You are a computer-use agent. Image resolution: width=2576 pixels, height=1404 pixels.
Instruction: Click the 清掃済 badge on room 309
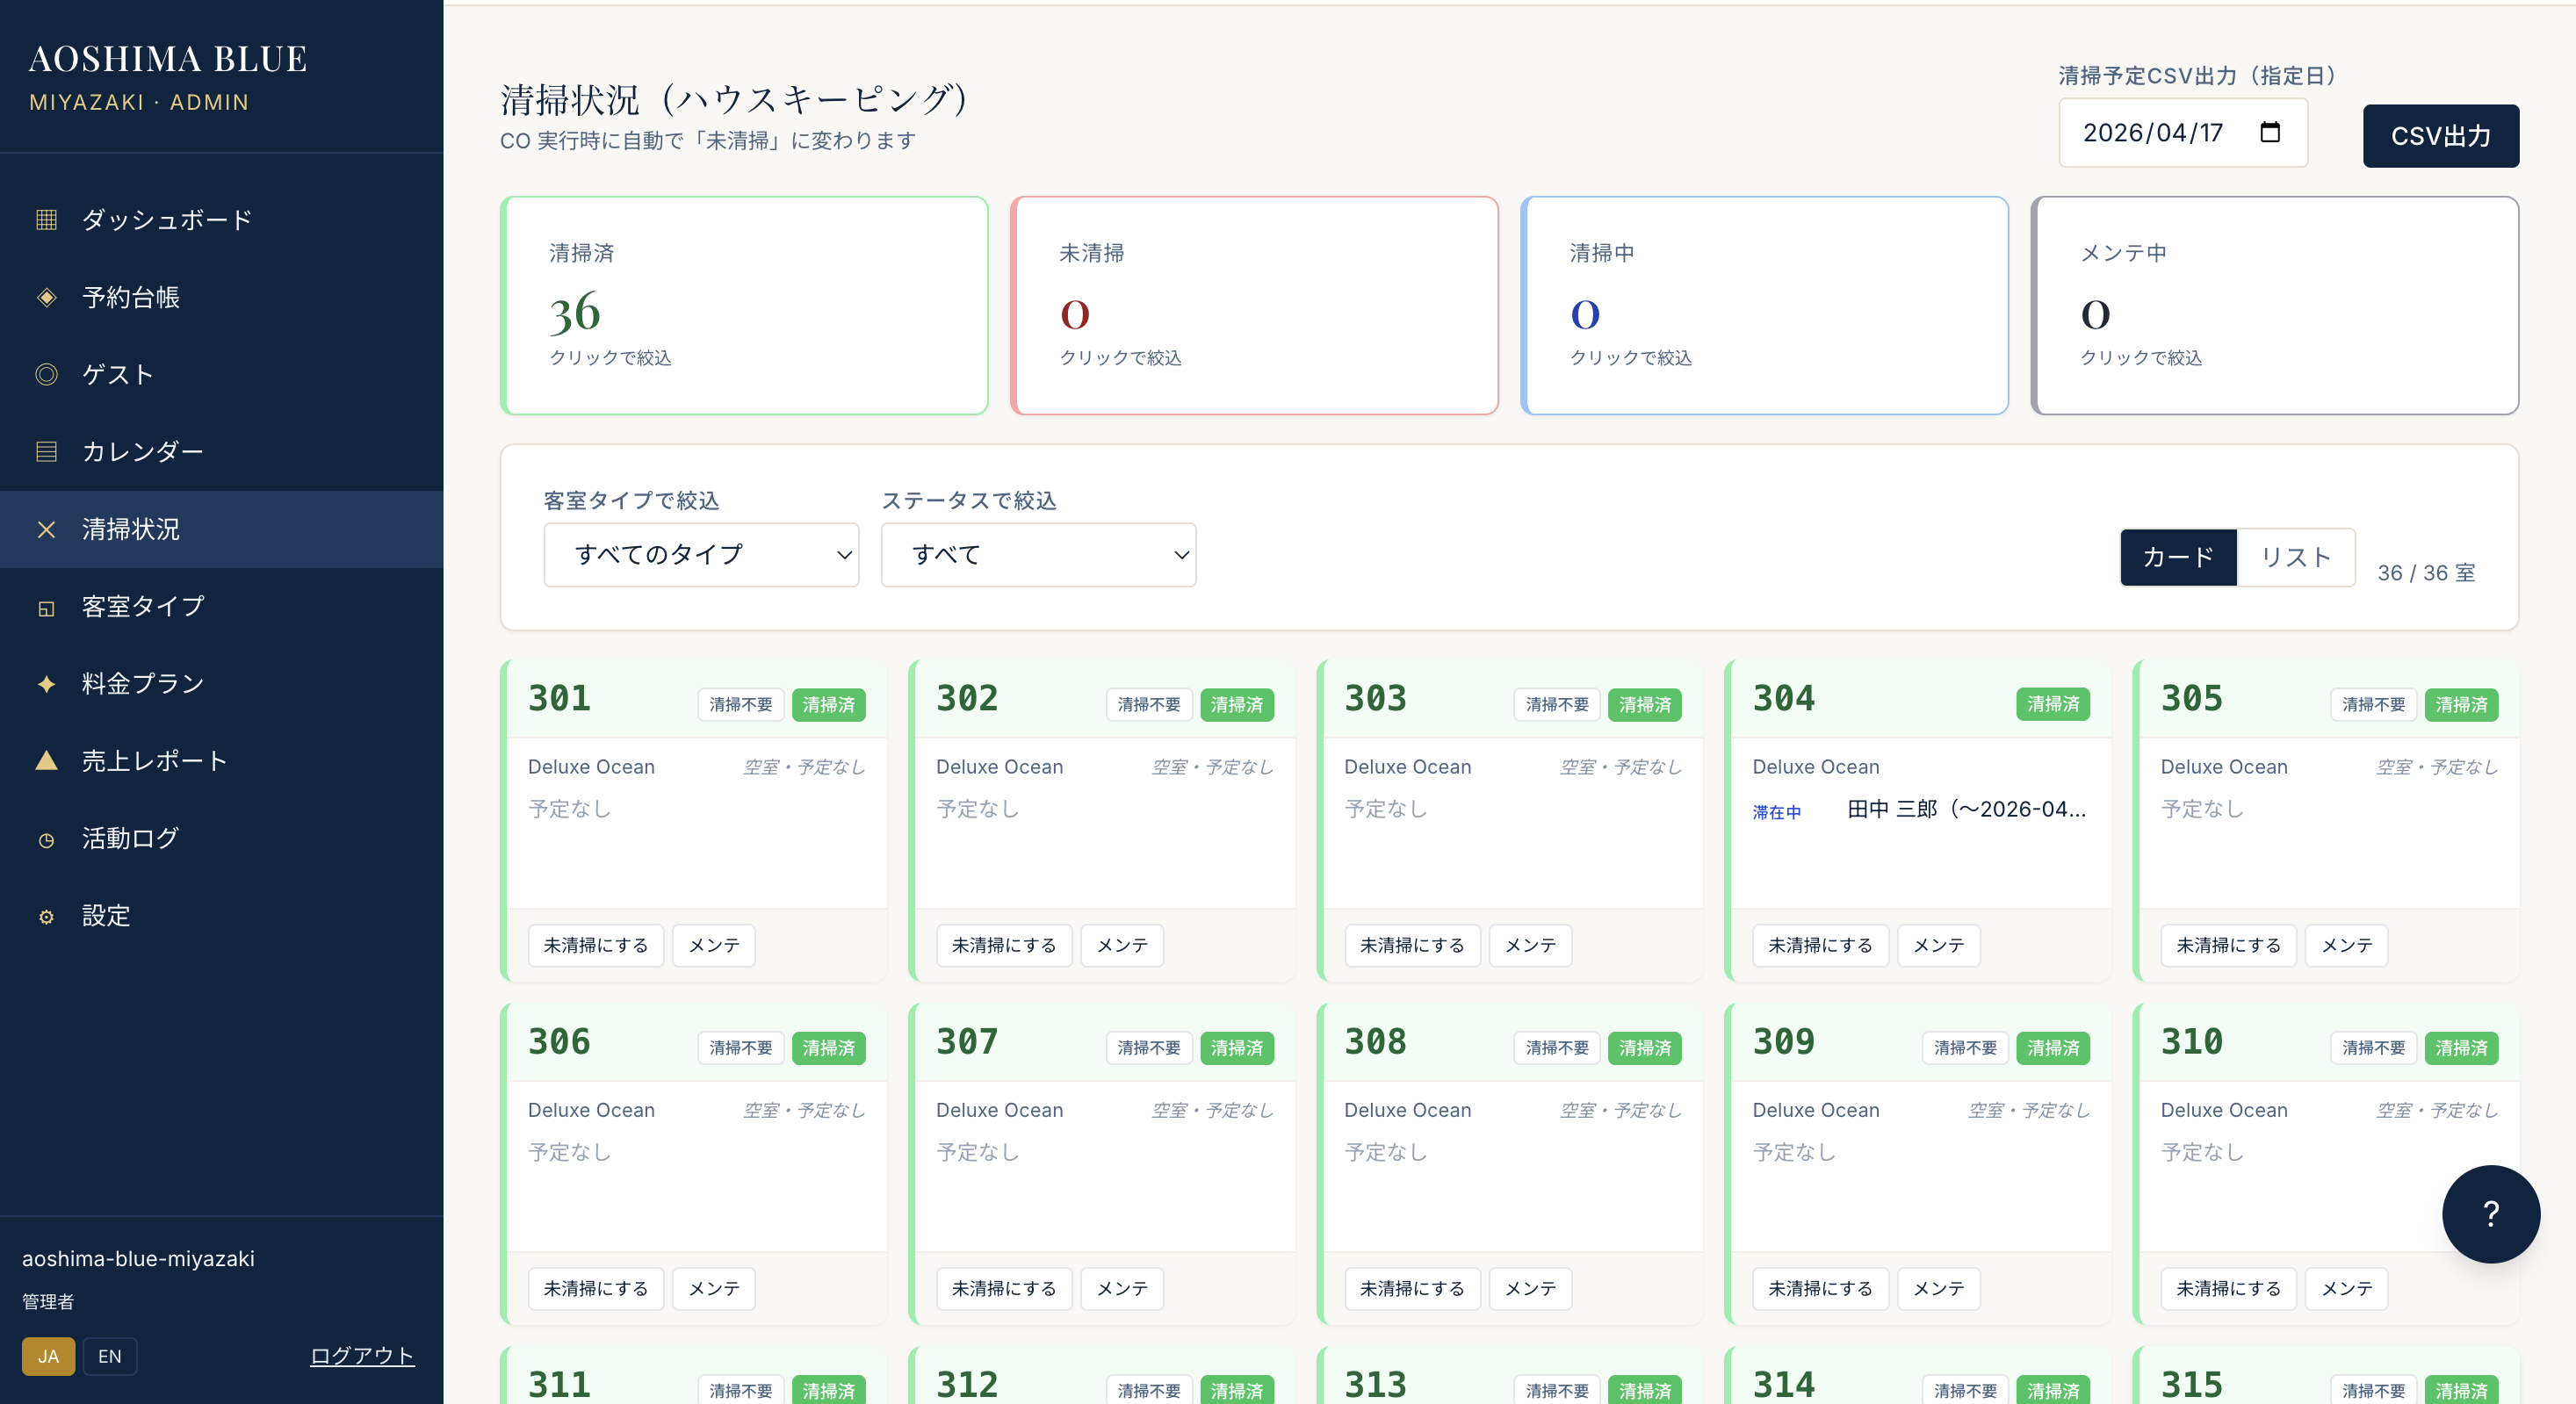2053,1047
